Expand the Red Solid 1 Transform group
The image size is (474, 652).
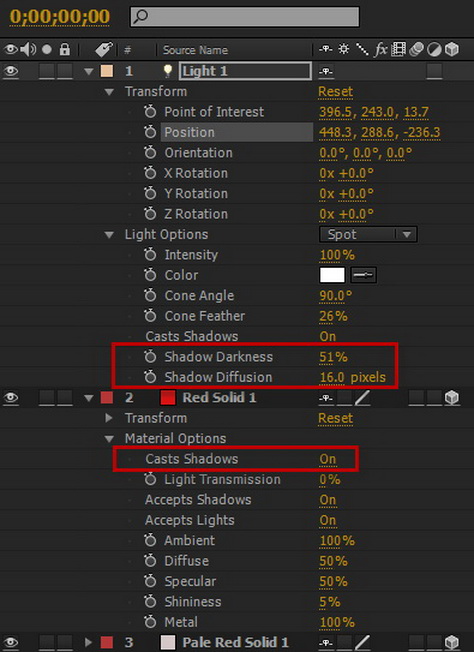(109, 418)
